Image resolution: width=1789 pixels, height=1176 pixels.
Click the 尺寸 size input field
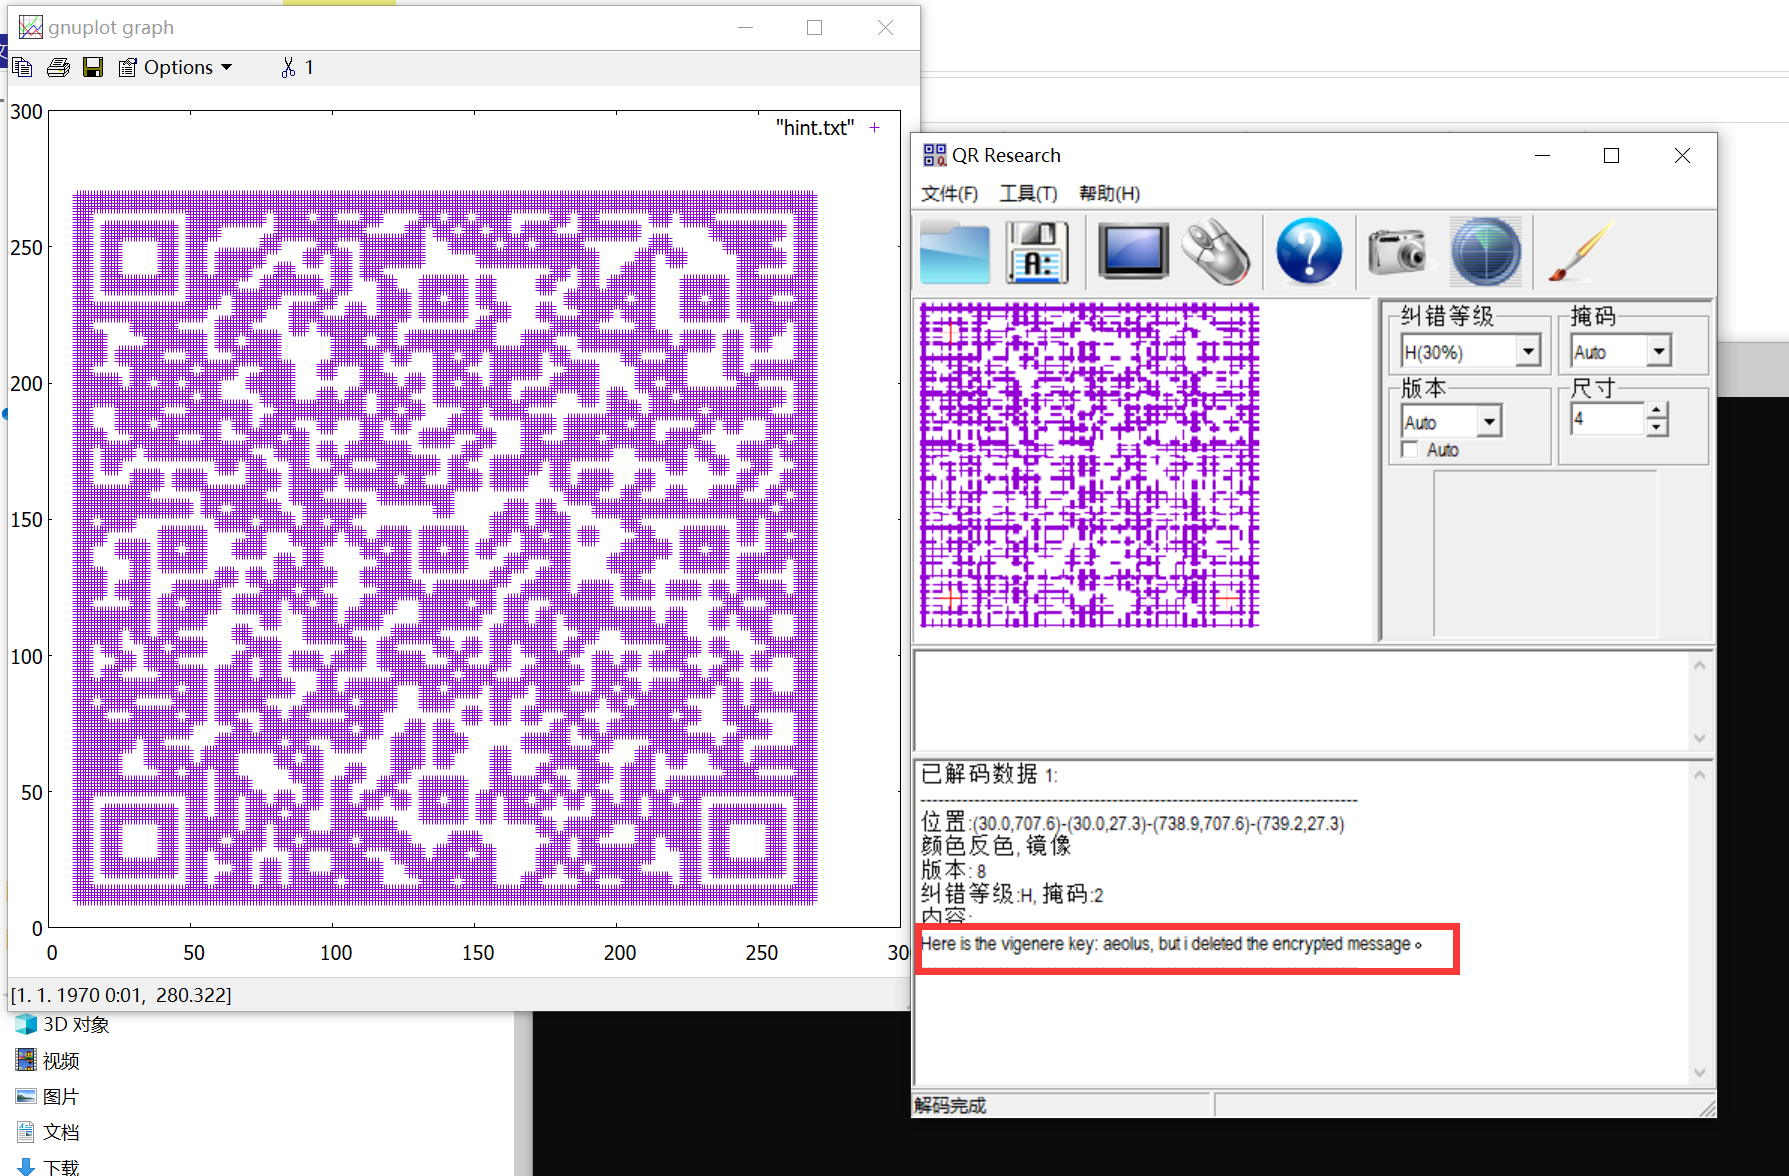1607,419
